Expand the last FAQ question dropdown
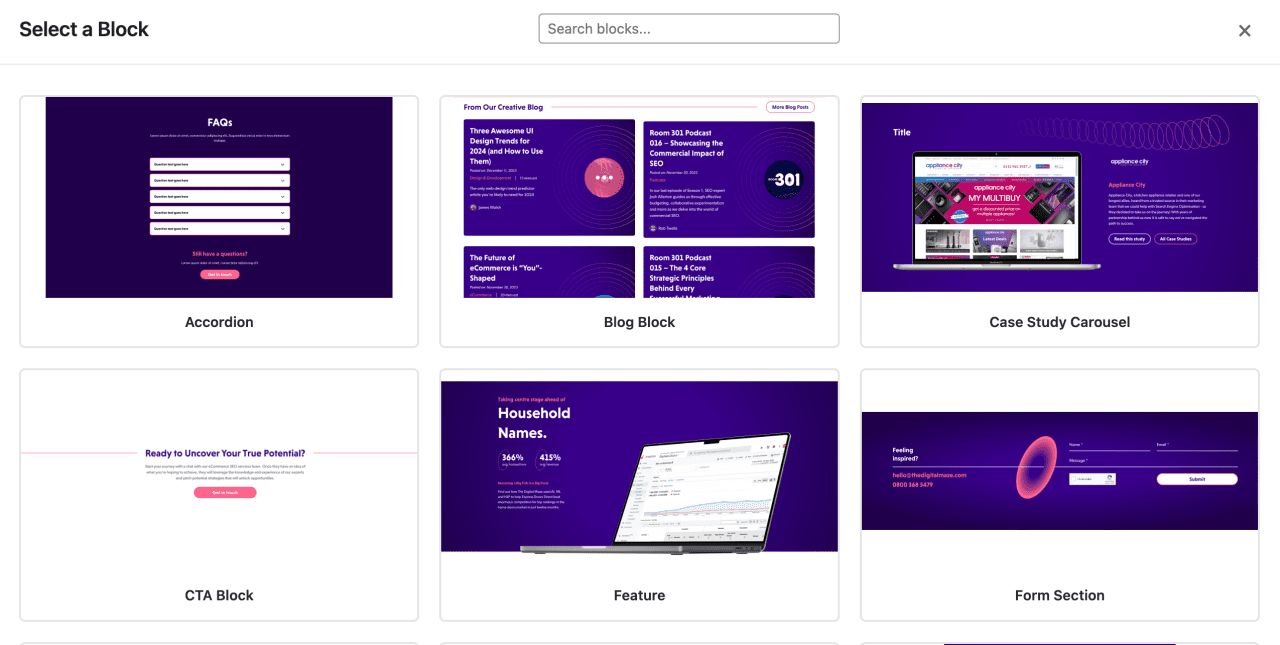 click(x=219, y=228)
